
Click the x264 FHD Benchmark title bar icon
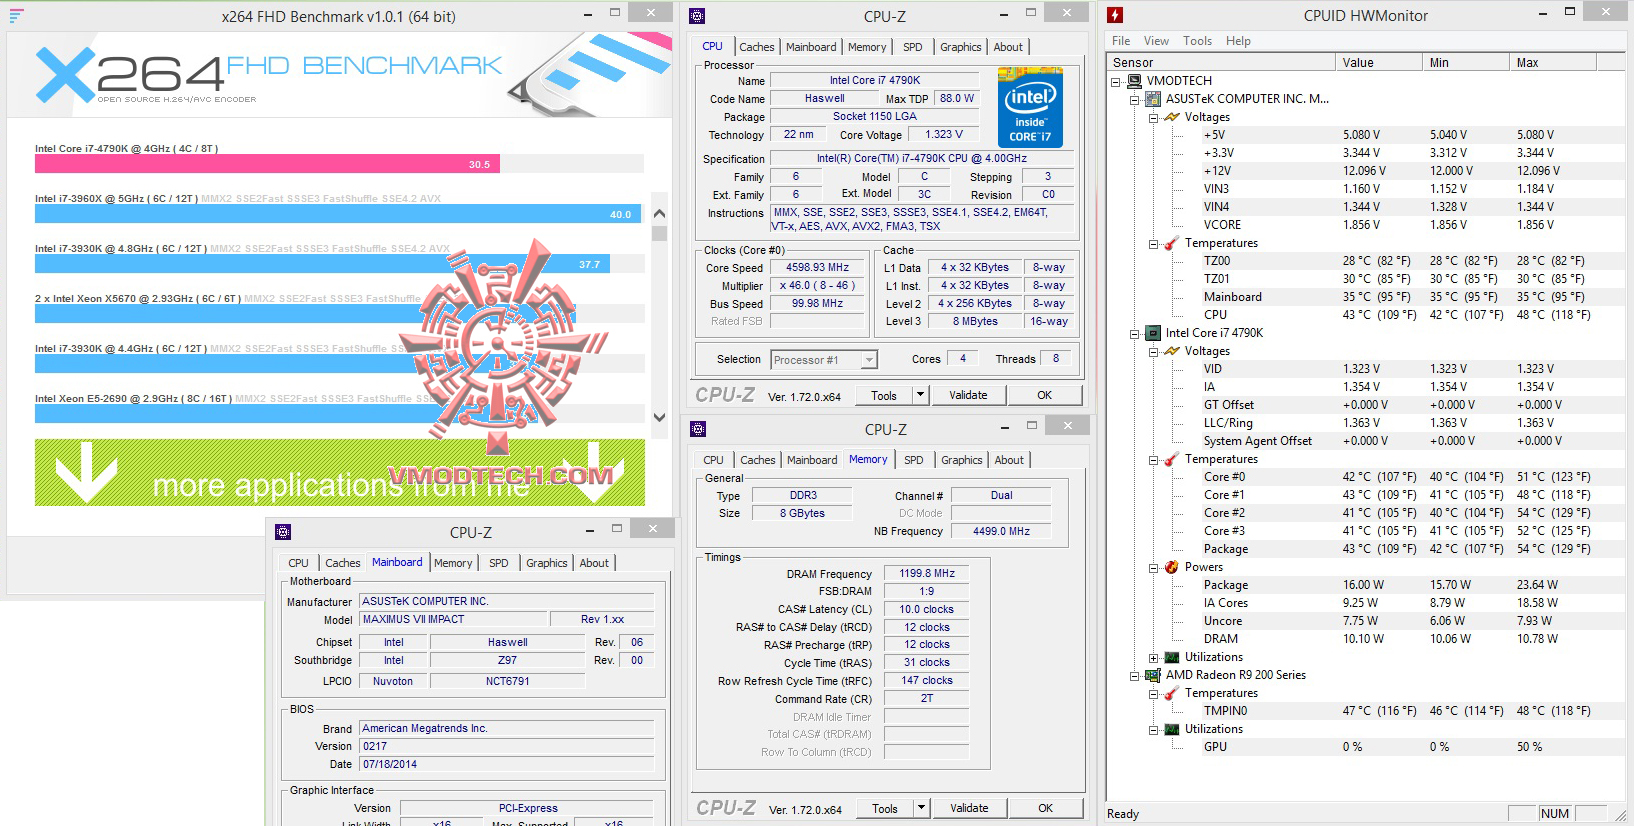point(16,16)
